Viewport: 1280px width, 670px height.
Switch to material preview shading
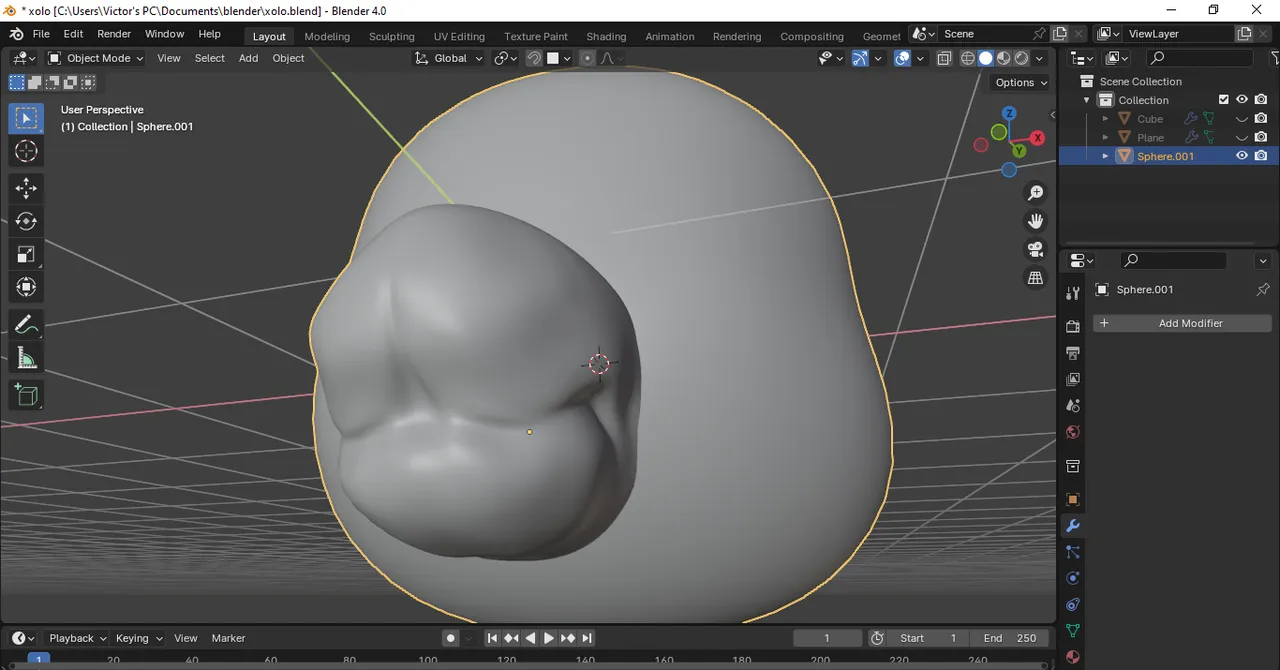tap(1004, 58)
